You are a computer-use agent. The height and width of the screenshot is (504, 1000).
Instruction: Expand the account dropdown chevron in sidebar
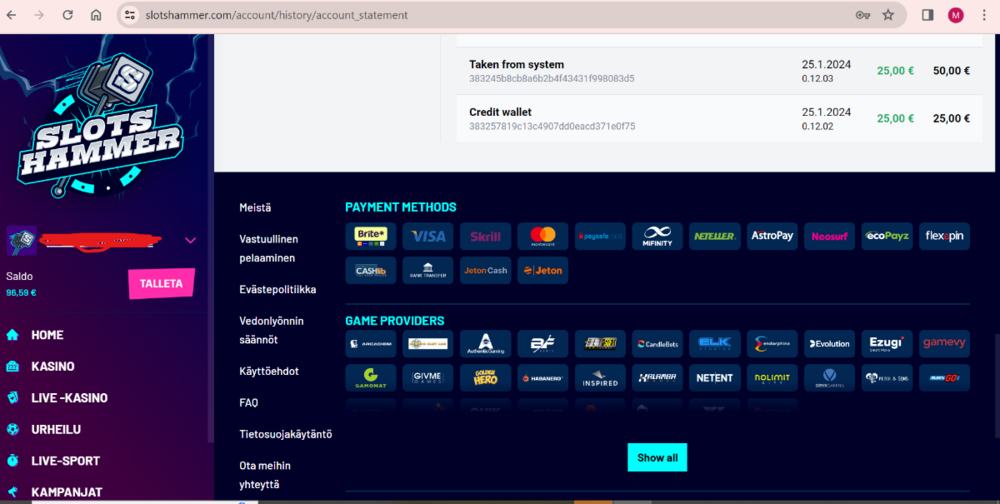coord(190,241)
